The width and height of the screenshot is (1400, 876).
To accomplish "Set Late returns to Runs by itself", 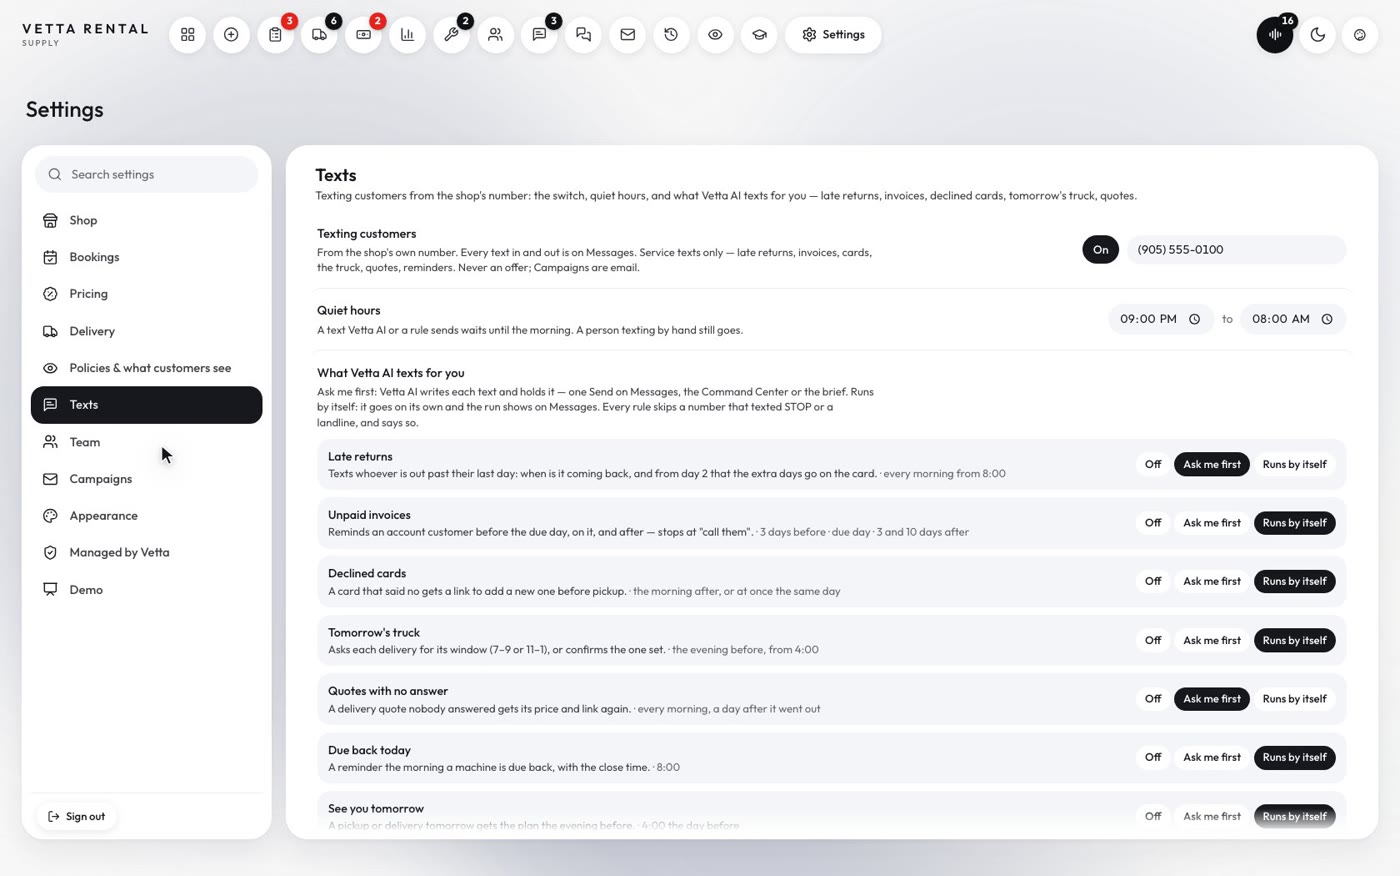I will click(1294, 464).
